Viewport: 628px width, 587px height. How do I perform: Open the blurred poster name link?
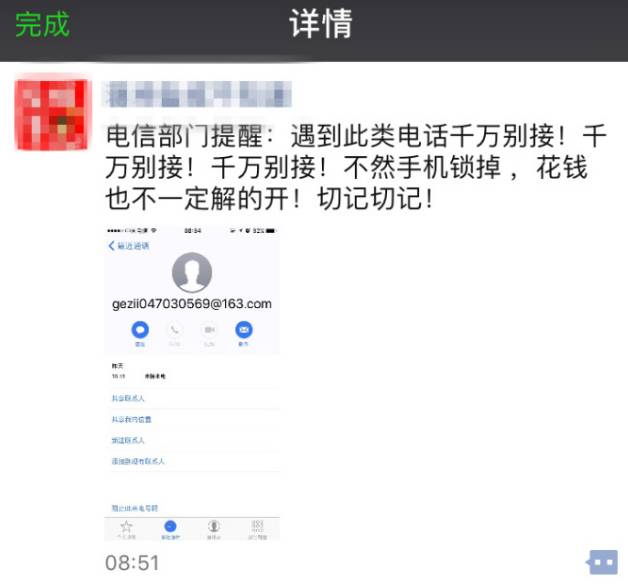[197, 94]
